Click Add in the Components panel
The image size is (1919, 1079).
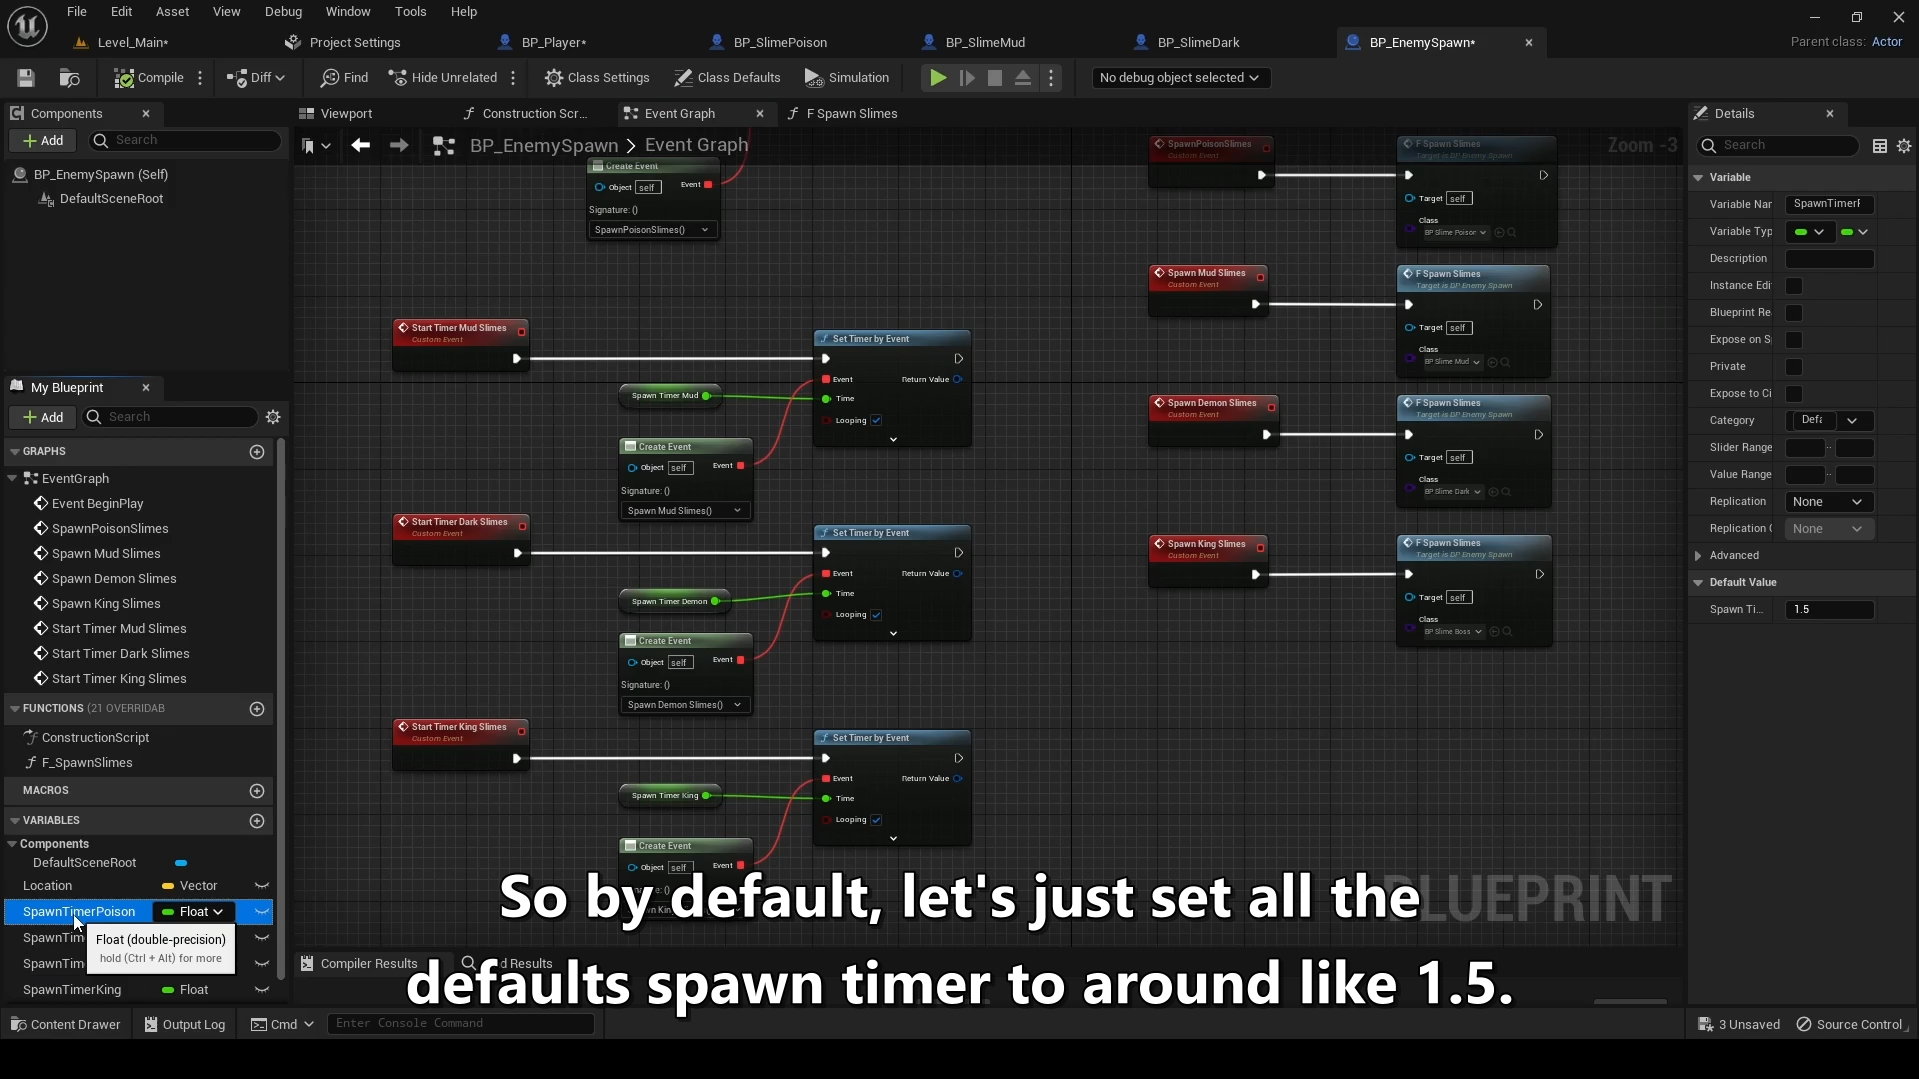(42, 140)
